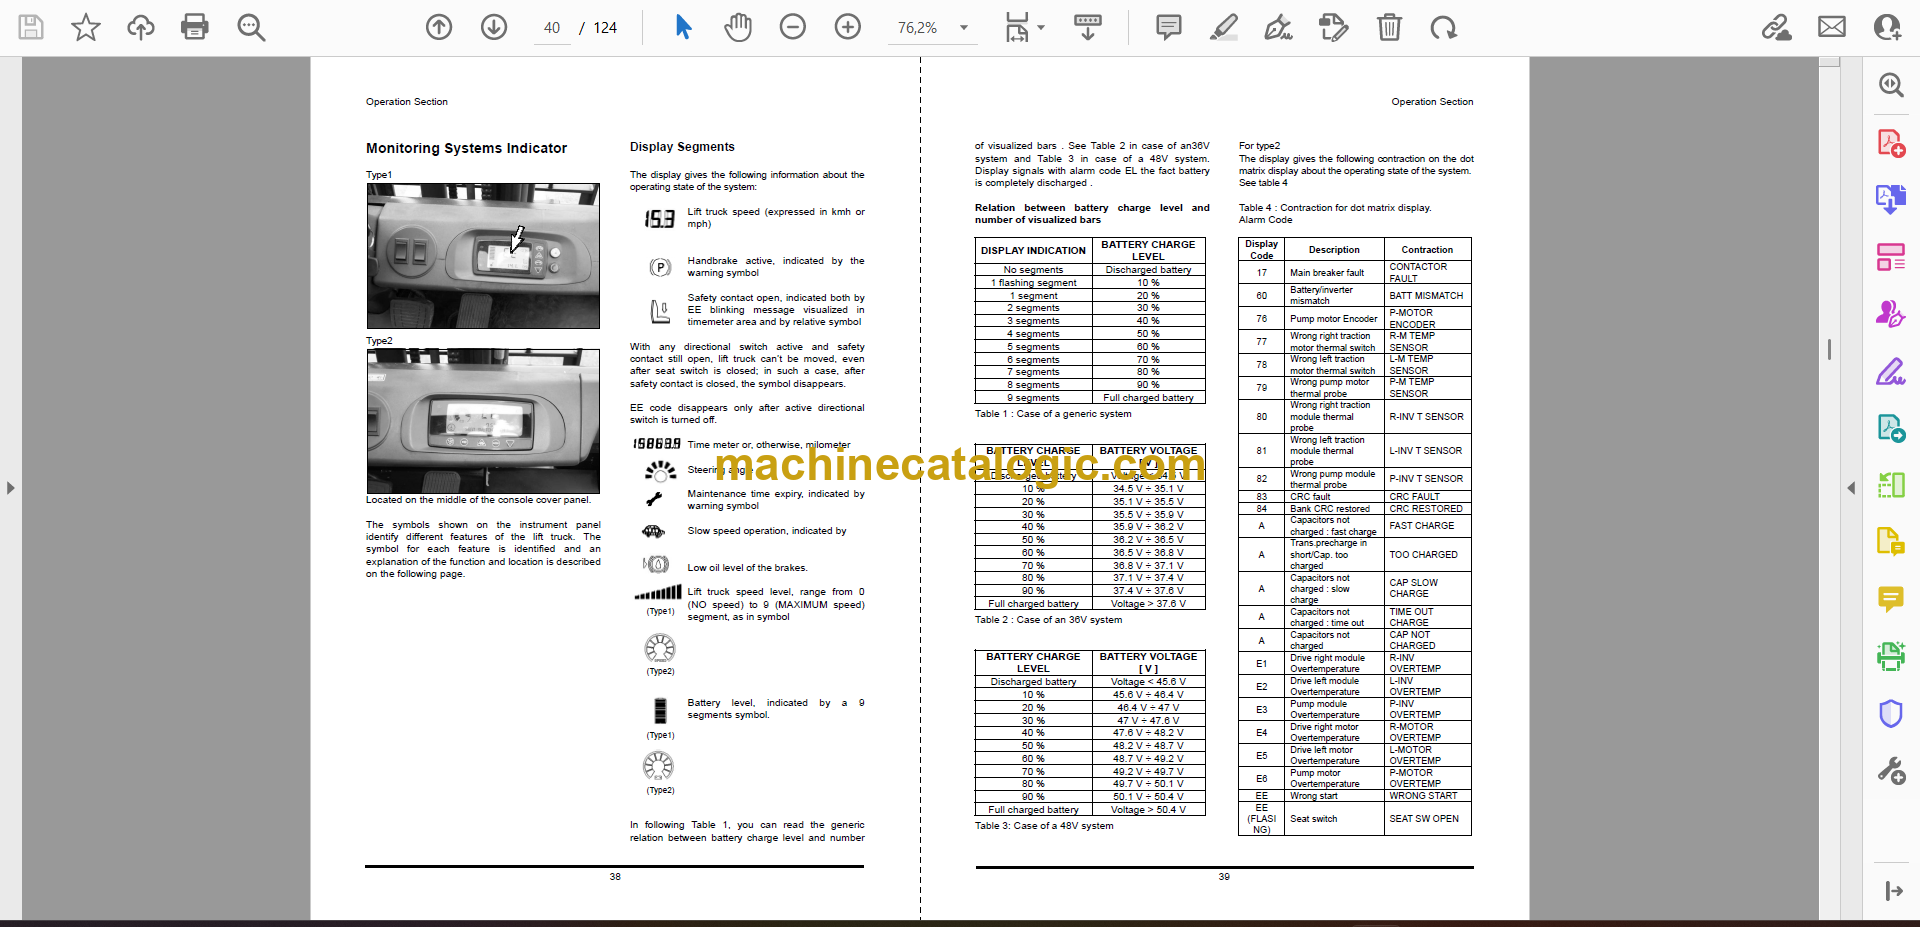Click the 'SEAT SW OPEN' contraction cell
The width and height of the screenshot is (1920, 927).
1427,819
